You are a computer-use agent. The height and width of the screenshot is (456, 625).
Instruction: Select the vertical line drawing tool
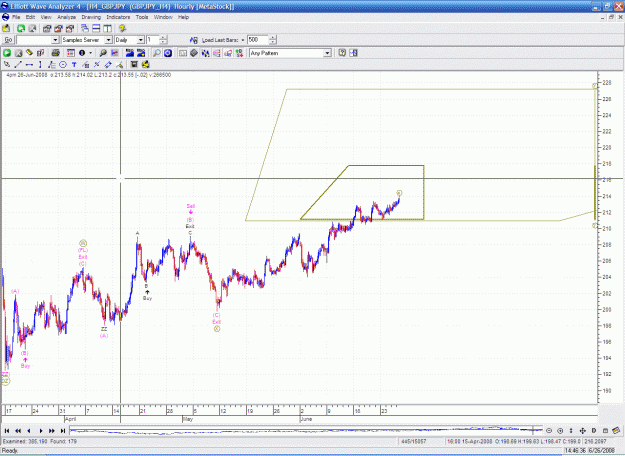pos(40,65)
